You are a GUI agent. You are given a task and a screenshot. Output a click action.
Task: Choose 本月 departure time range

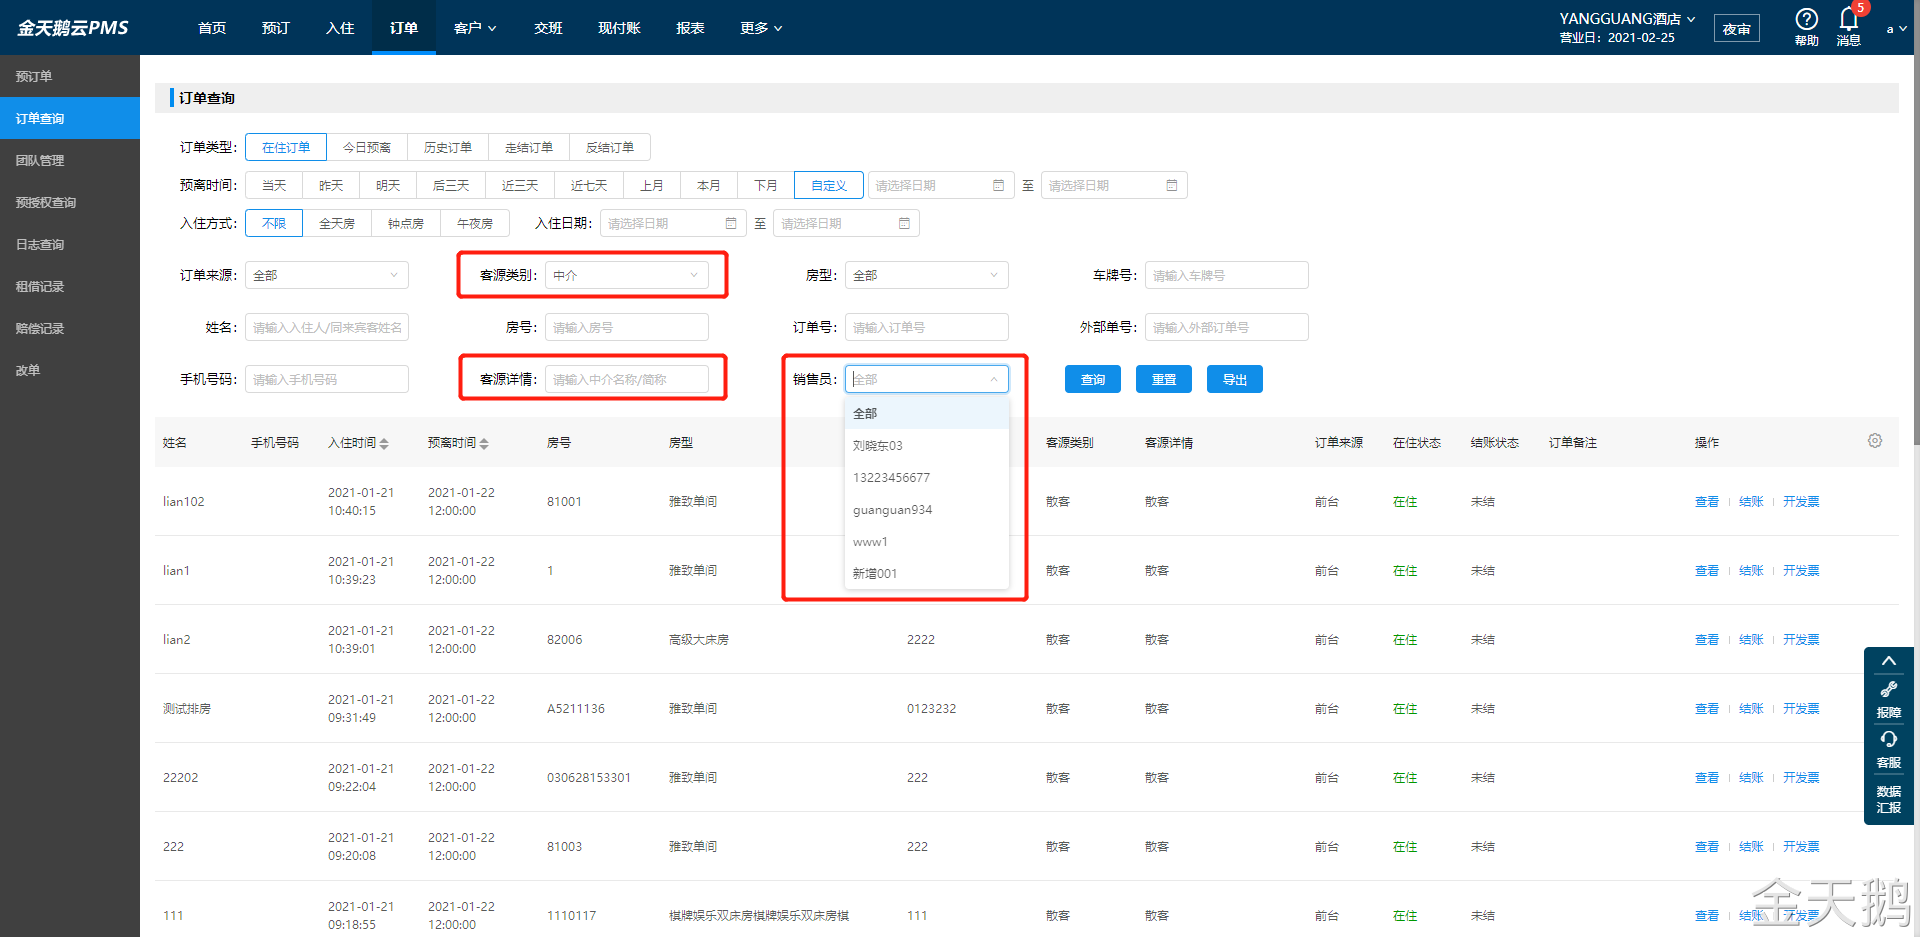pos(709,186)
